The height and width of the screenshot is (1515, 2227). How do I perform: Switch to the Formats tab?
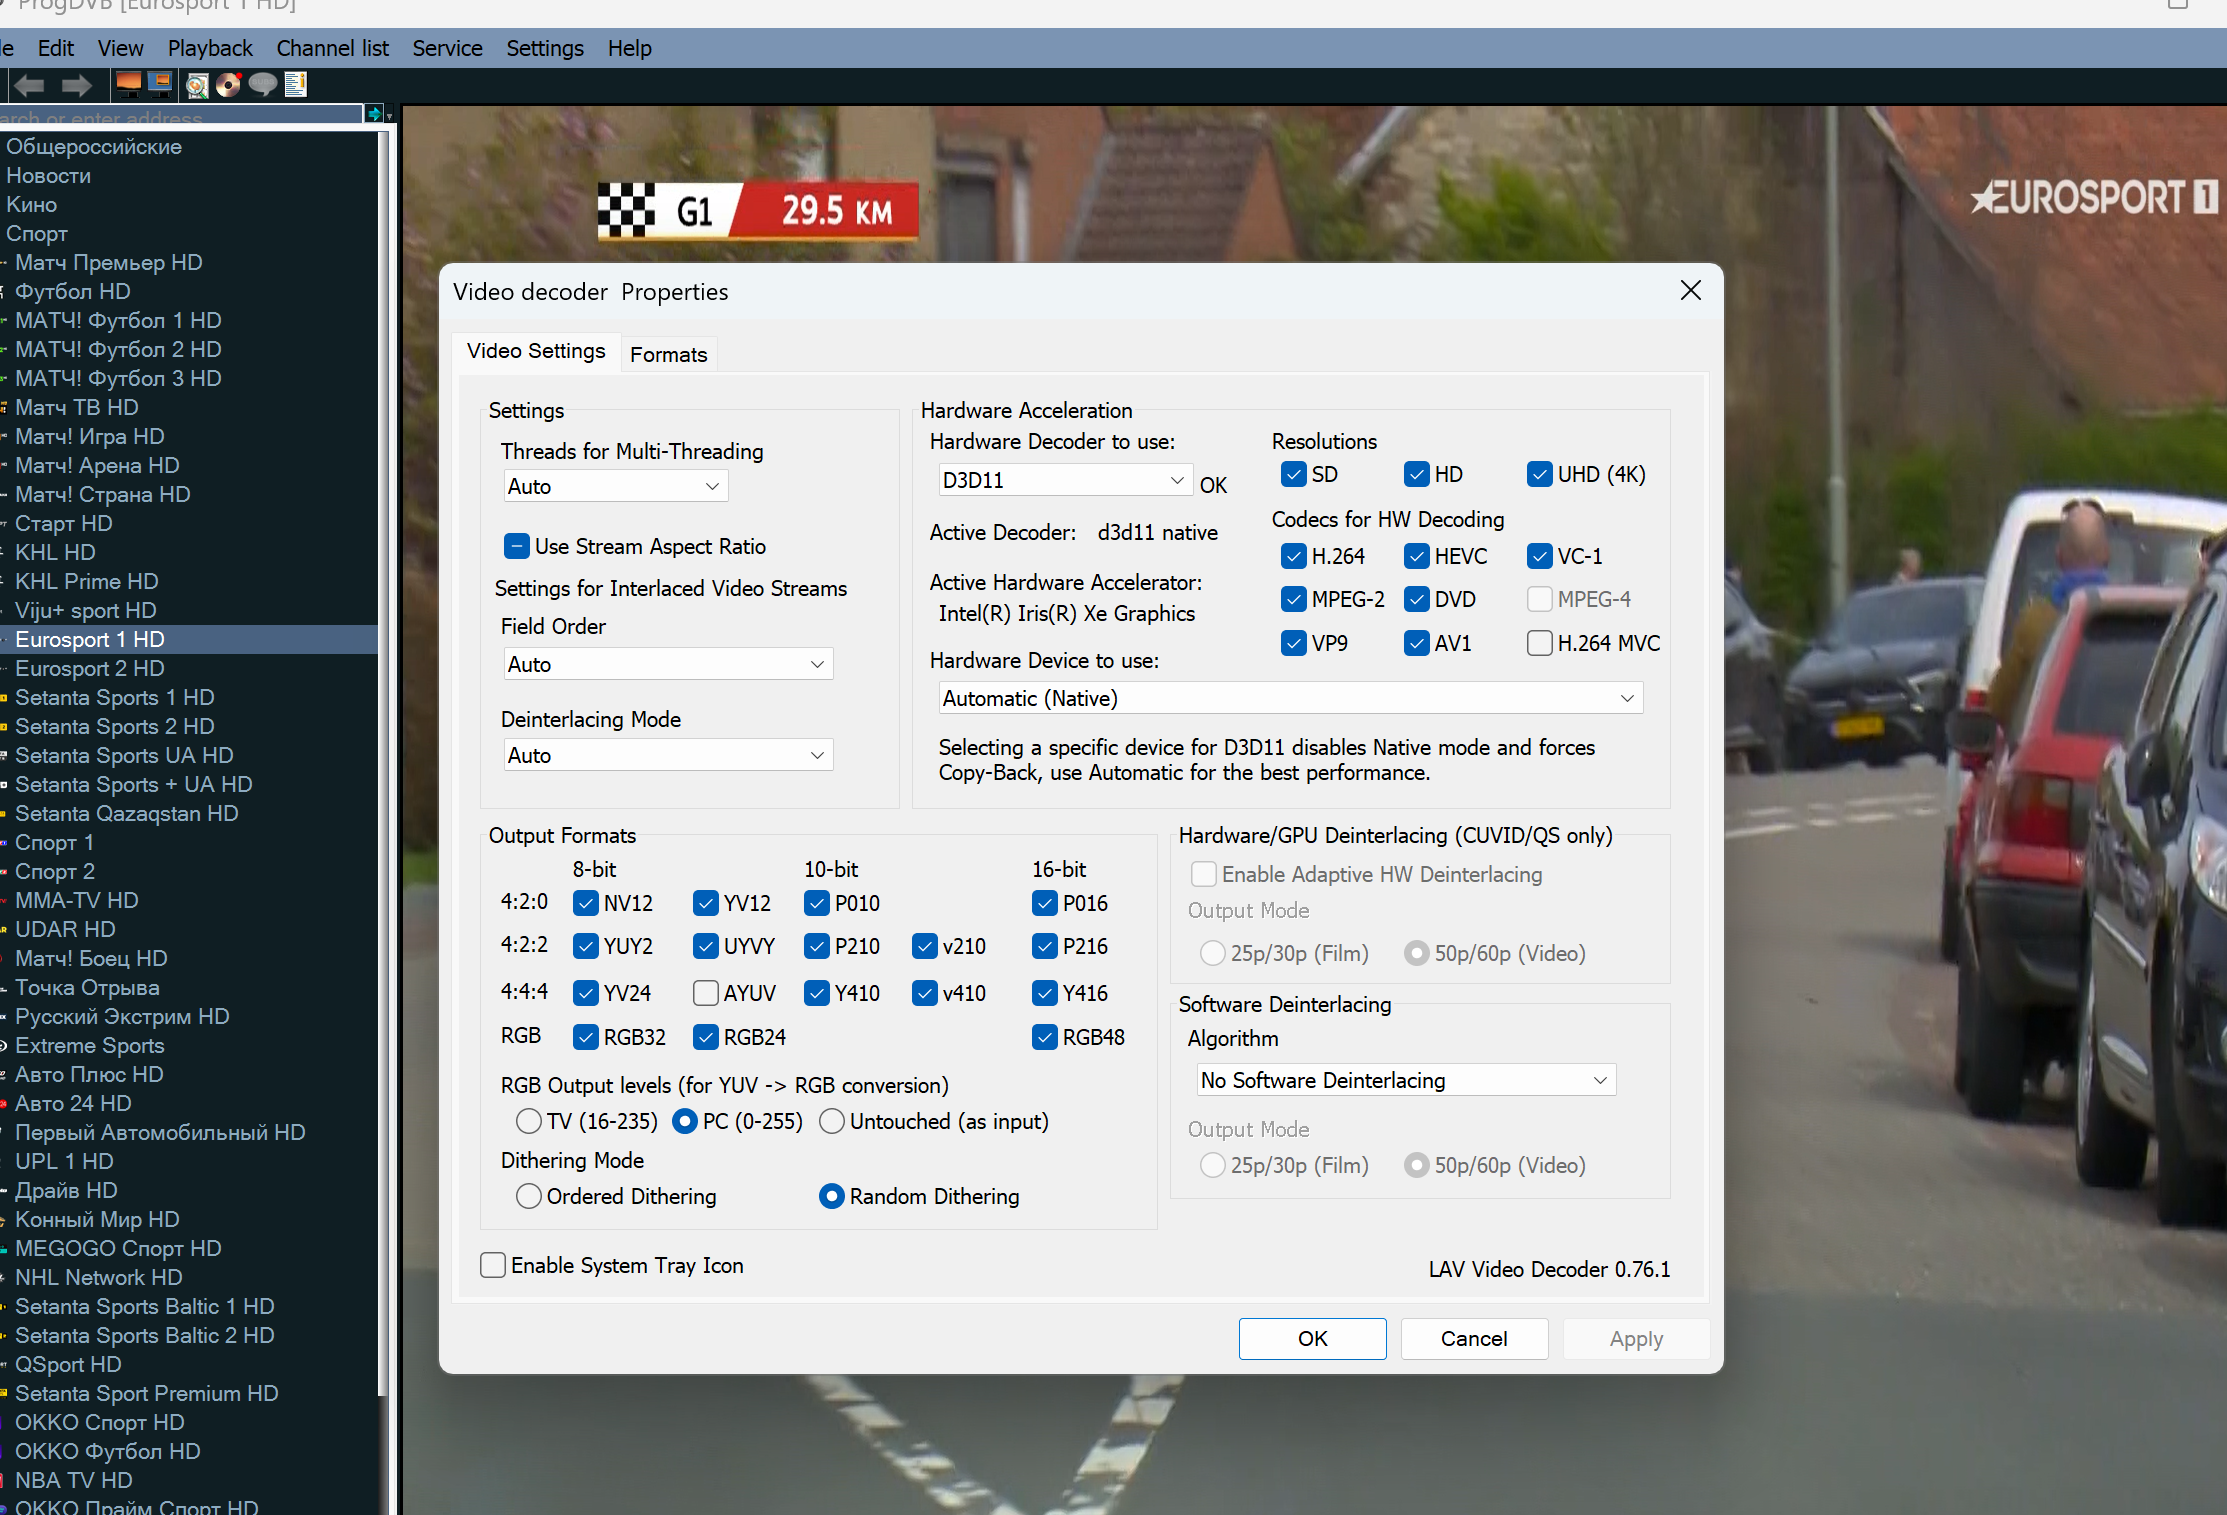click(668, 354)
